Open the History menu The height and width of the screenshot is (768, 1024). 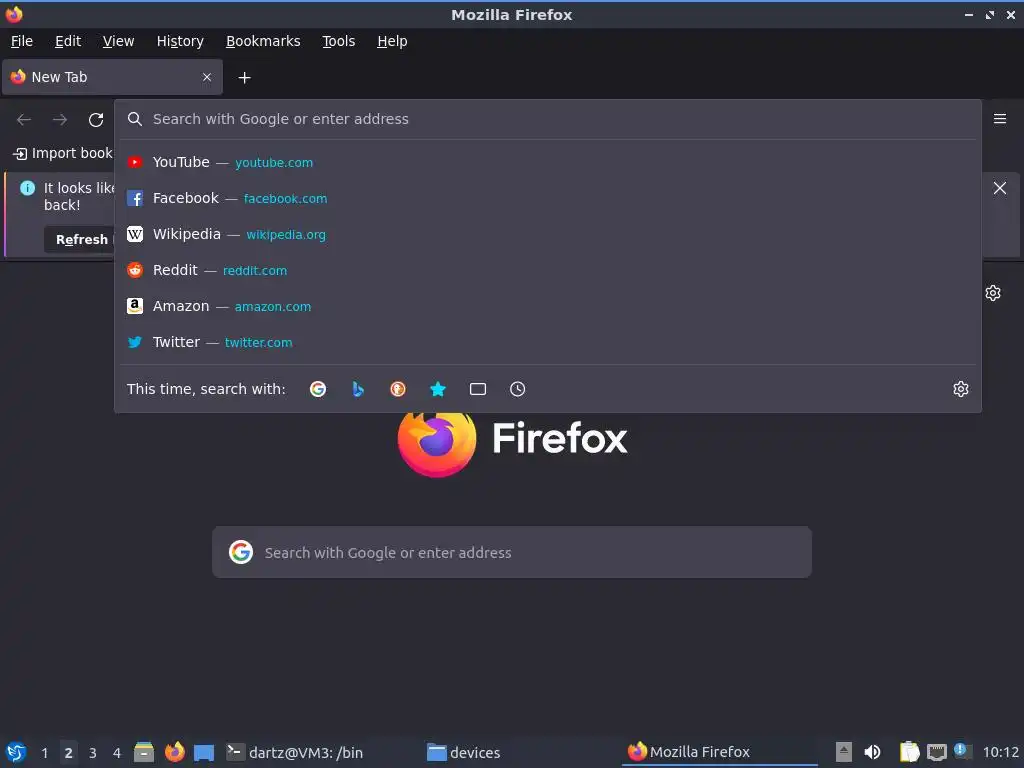click(x=180, y=41)
